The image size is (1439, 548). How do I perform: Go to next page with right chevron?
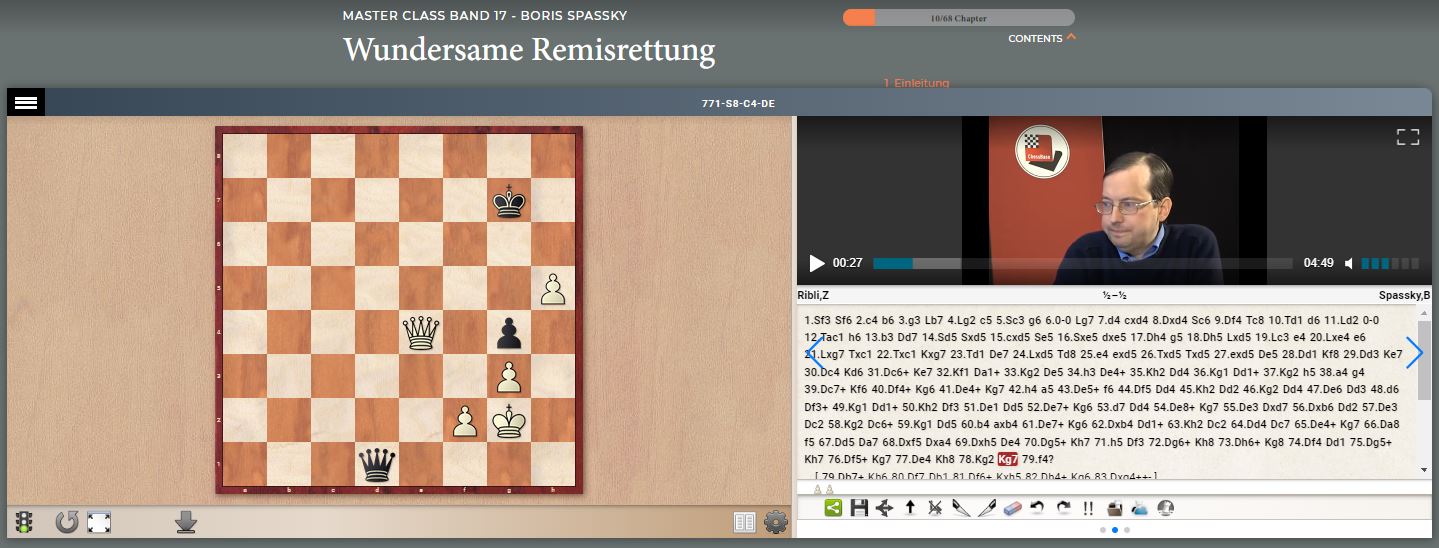coord(1414,352)
